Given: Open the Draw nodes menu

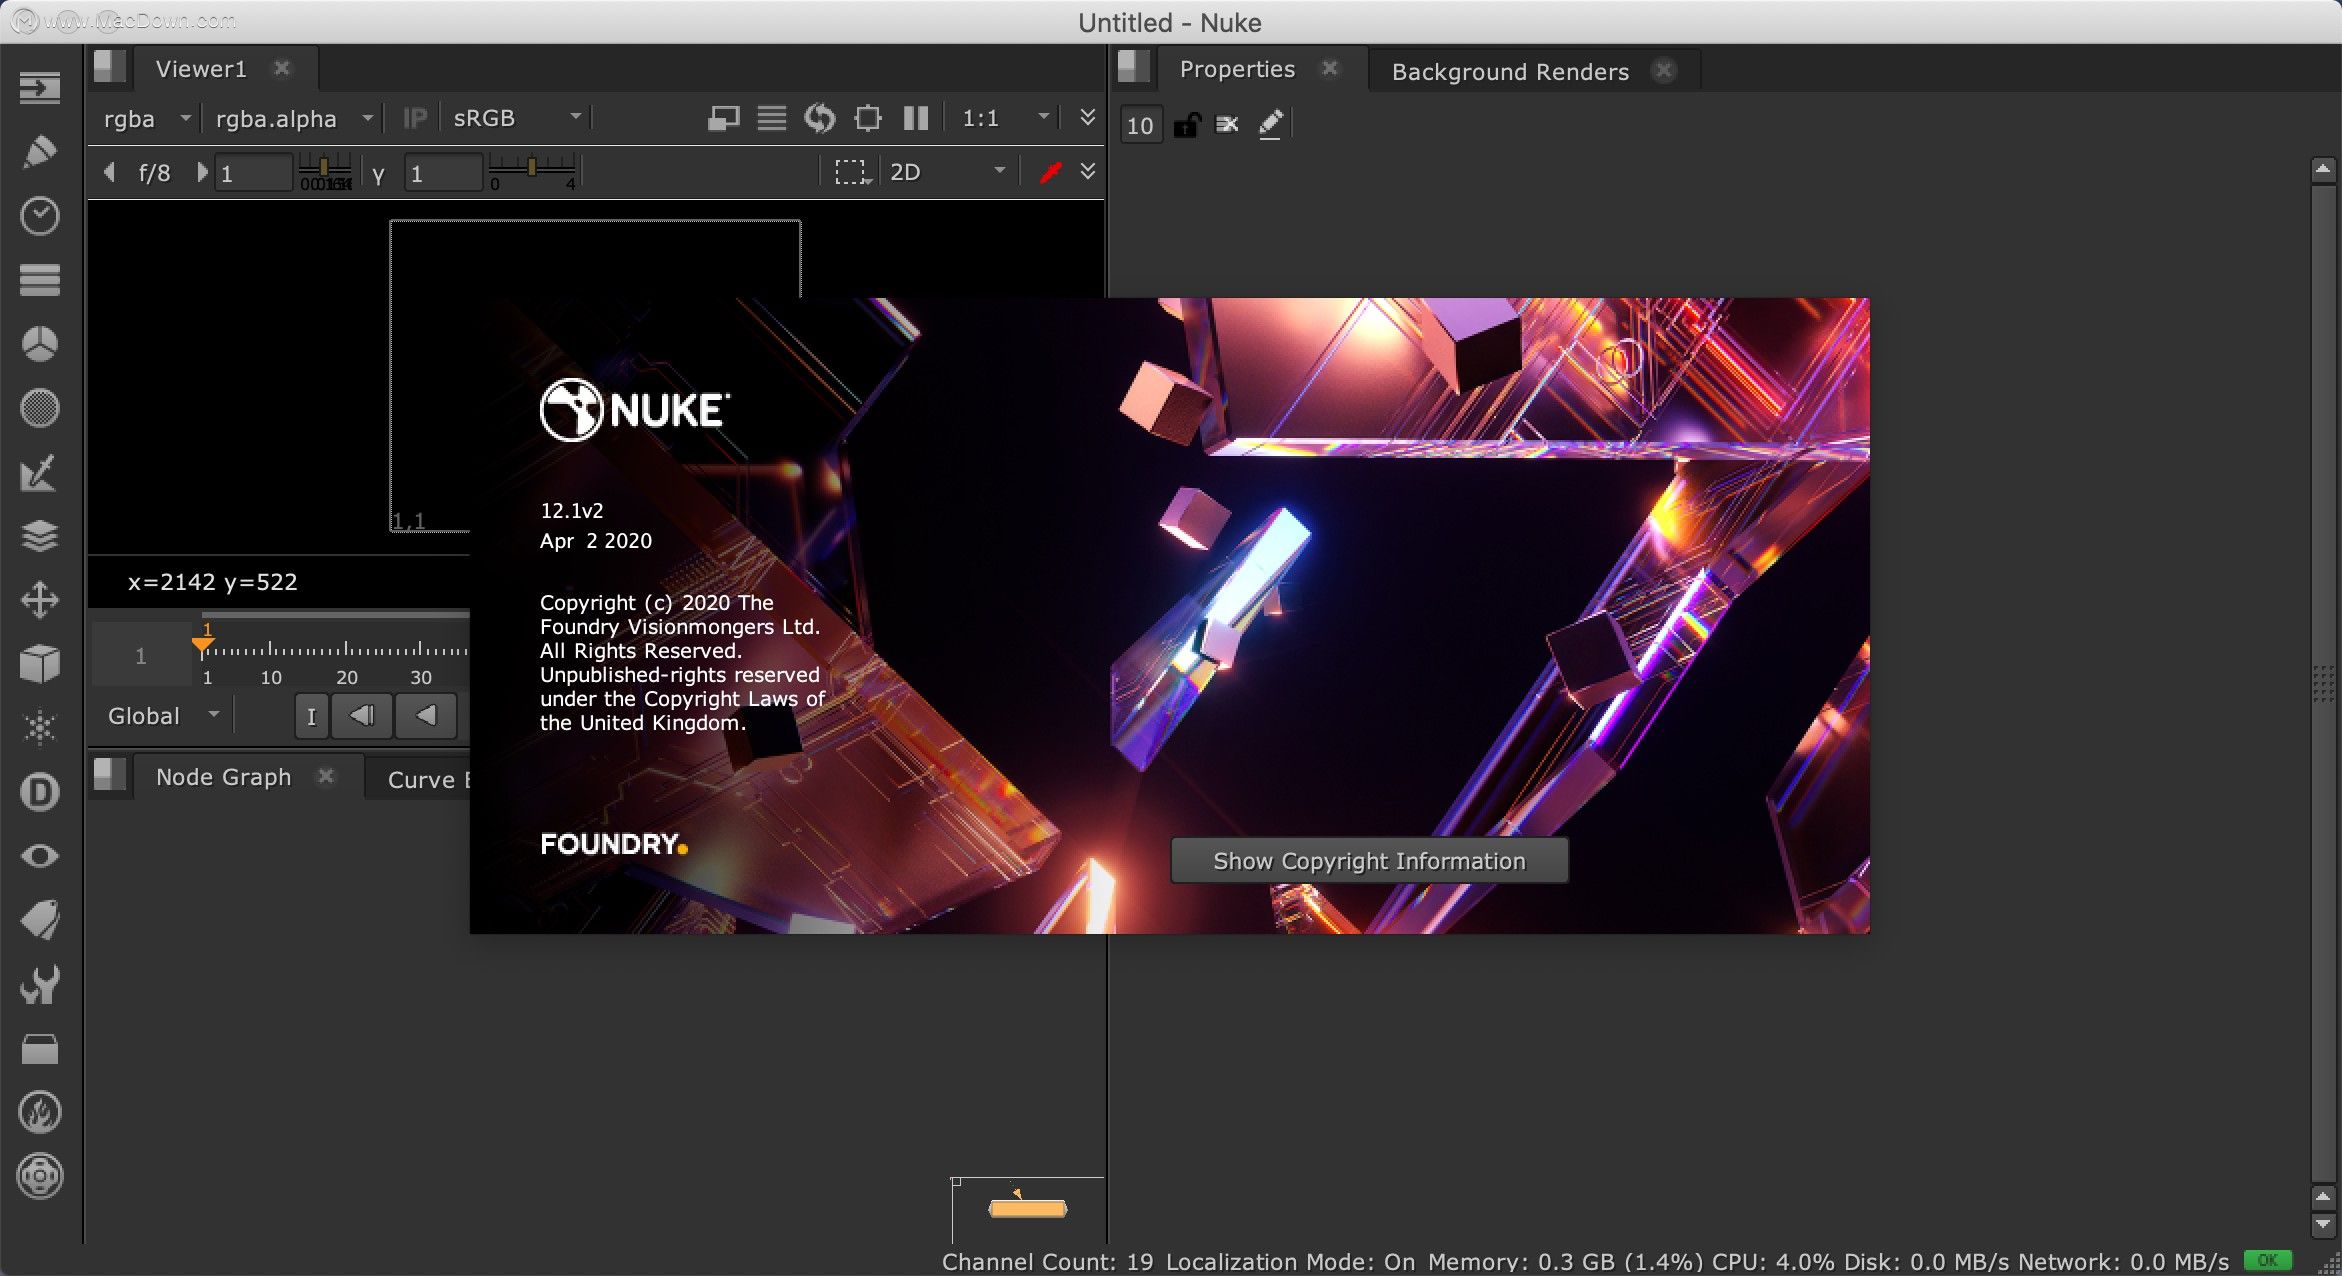Looking at the screenshot, I should [x=40, y=151].
